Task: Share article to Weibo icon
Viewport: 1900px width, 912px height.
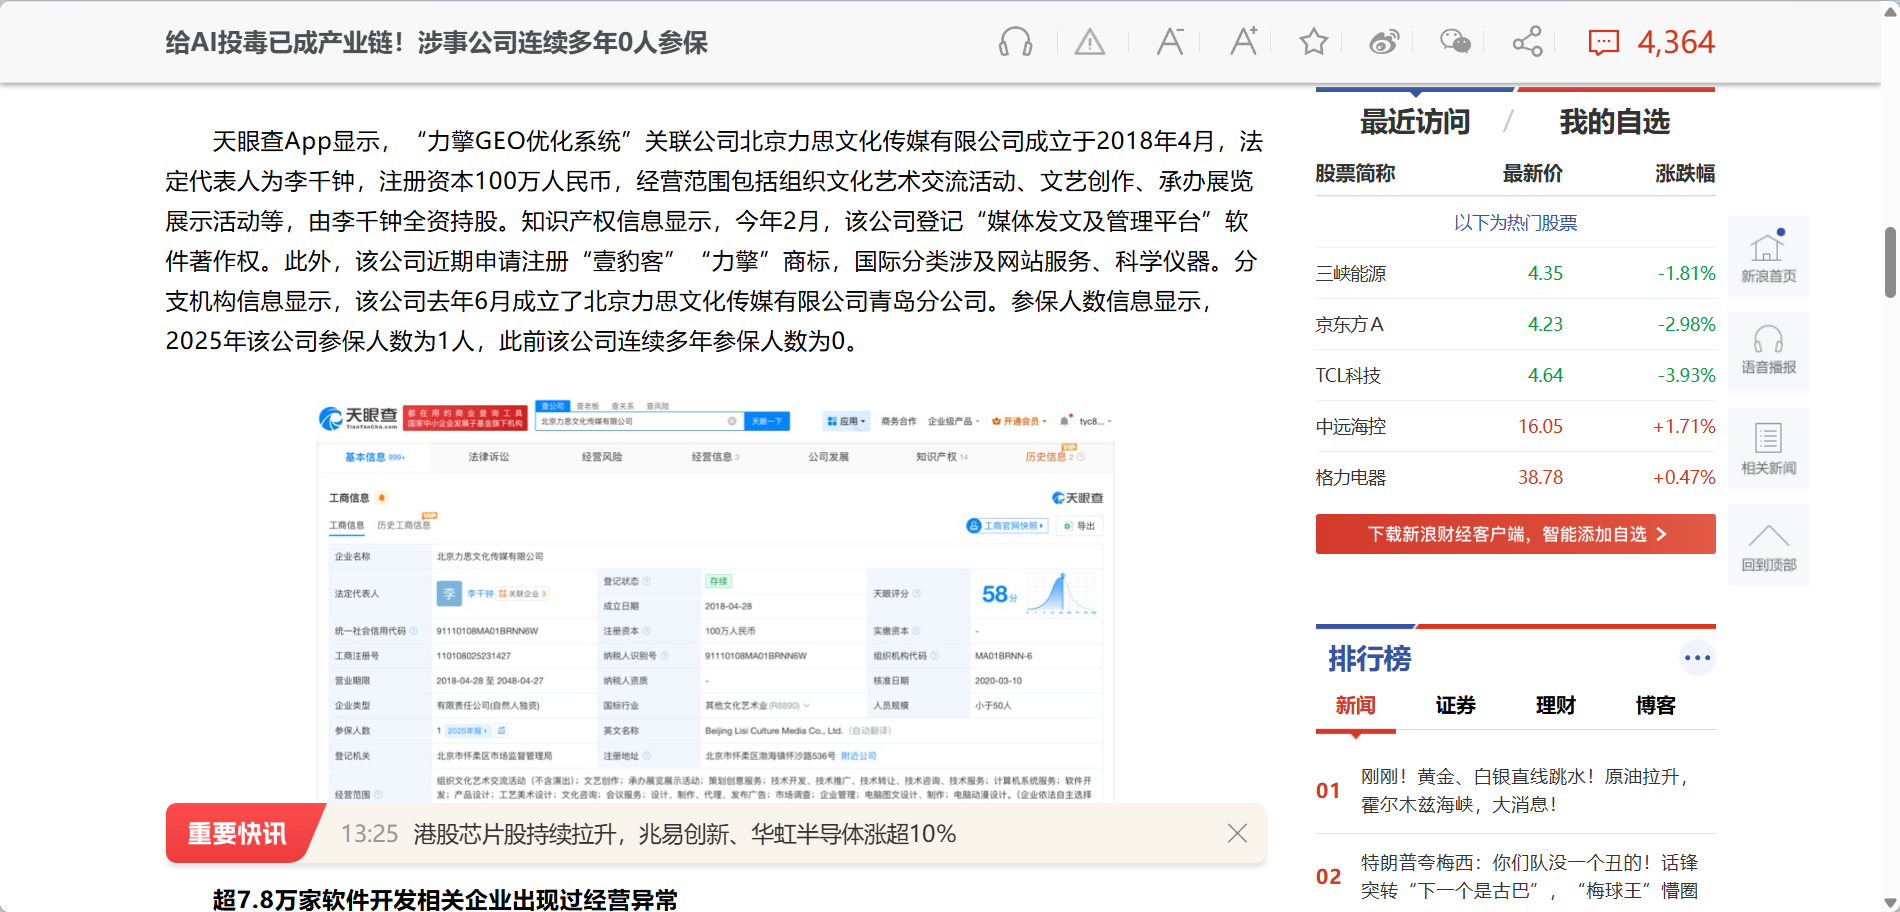Action: point(1384,42)
